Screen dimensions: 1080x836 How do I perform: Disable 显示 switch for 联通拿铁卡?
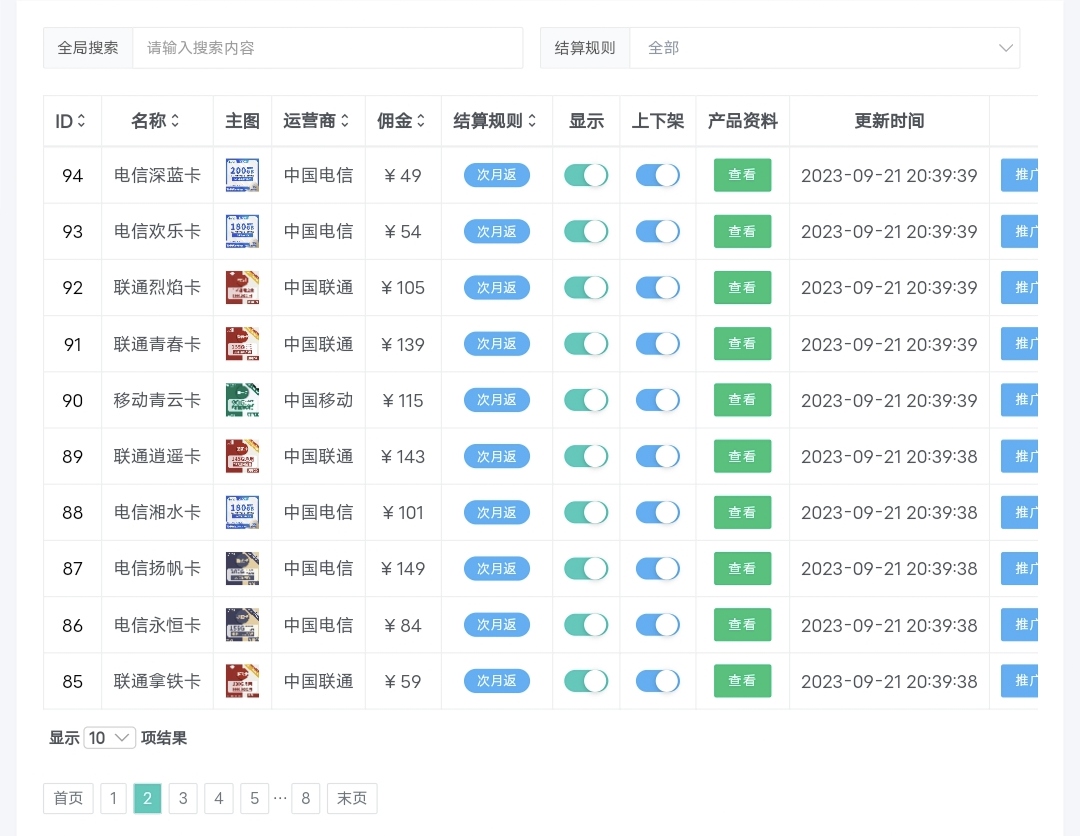(585, 681)
